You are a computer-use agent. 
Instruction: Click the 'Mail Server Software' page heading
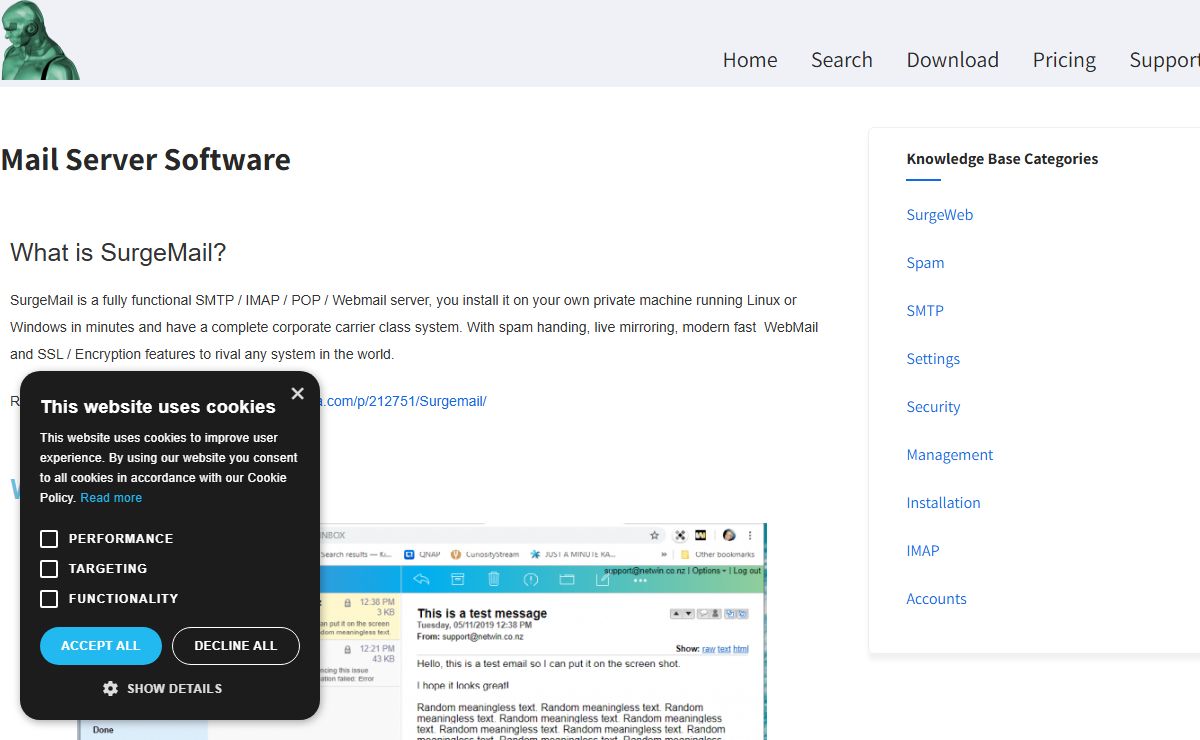coord(146,159)
